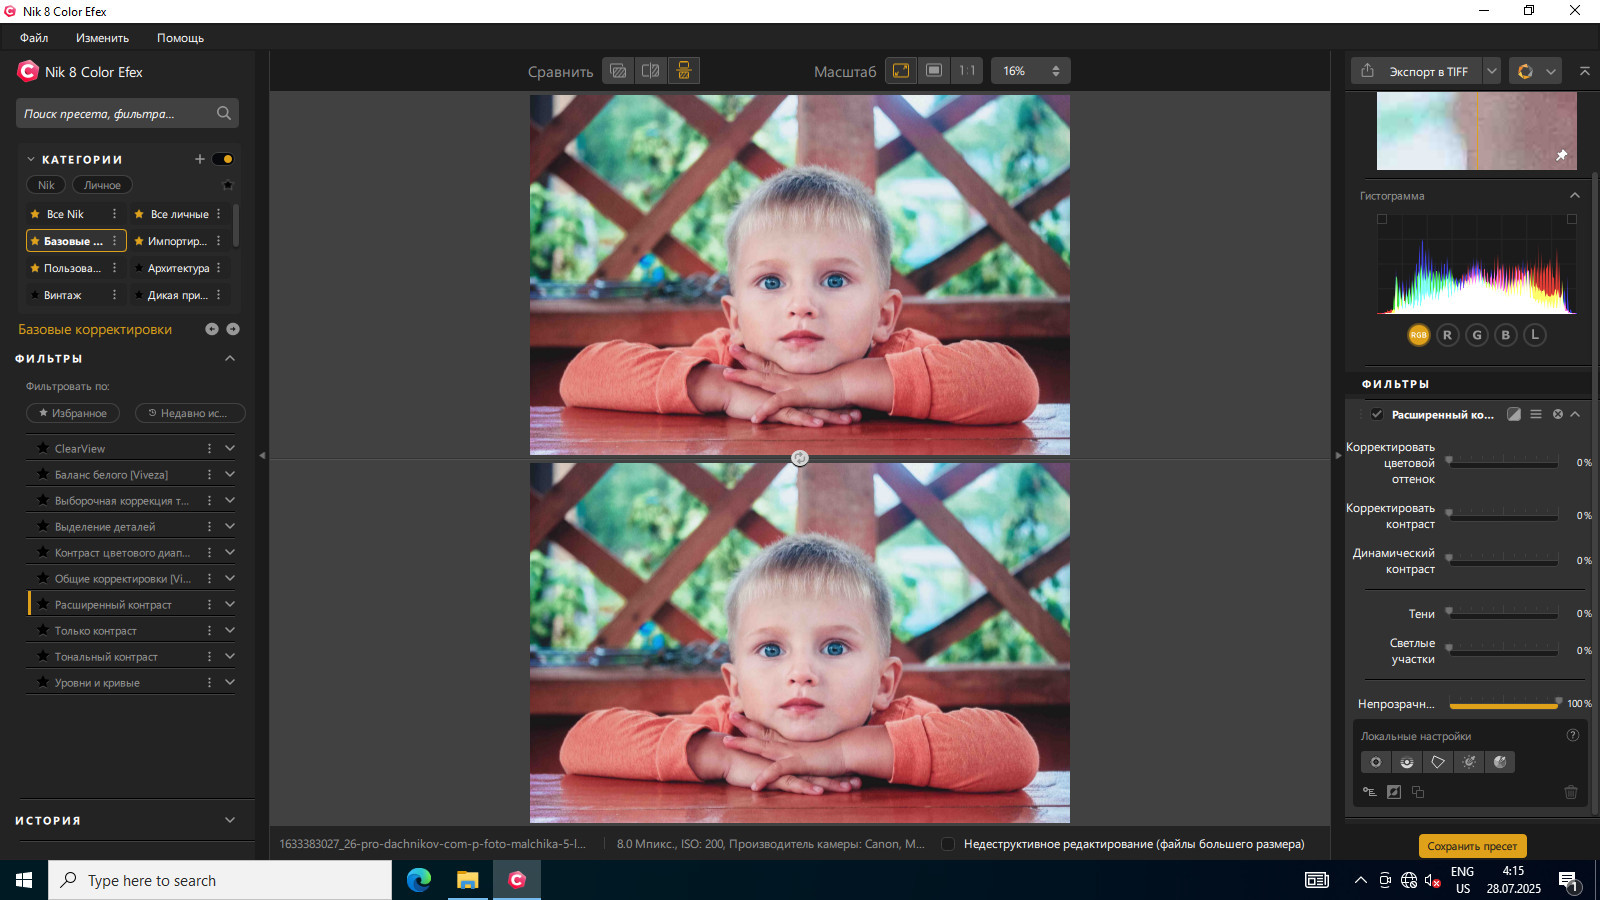Add a control point in local adjustments

click(x=1376, y=762)
